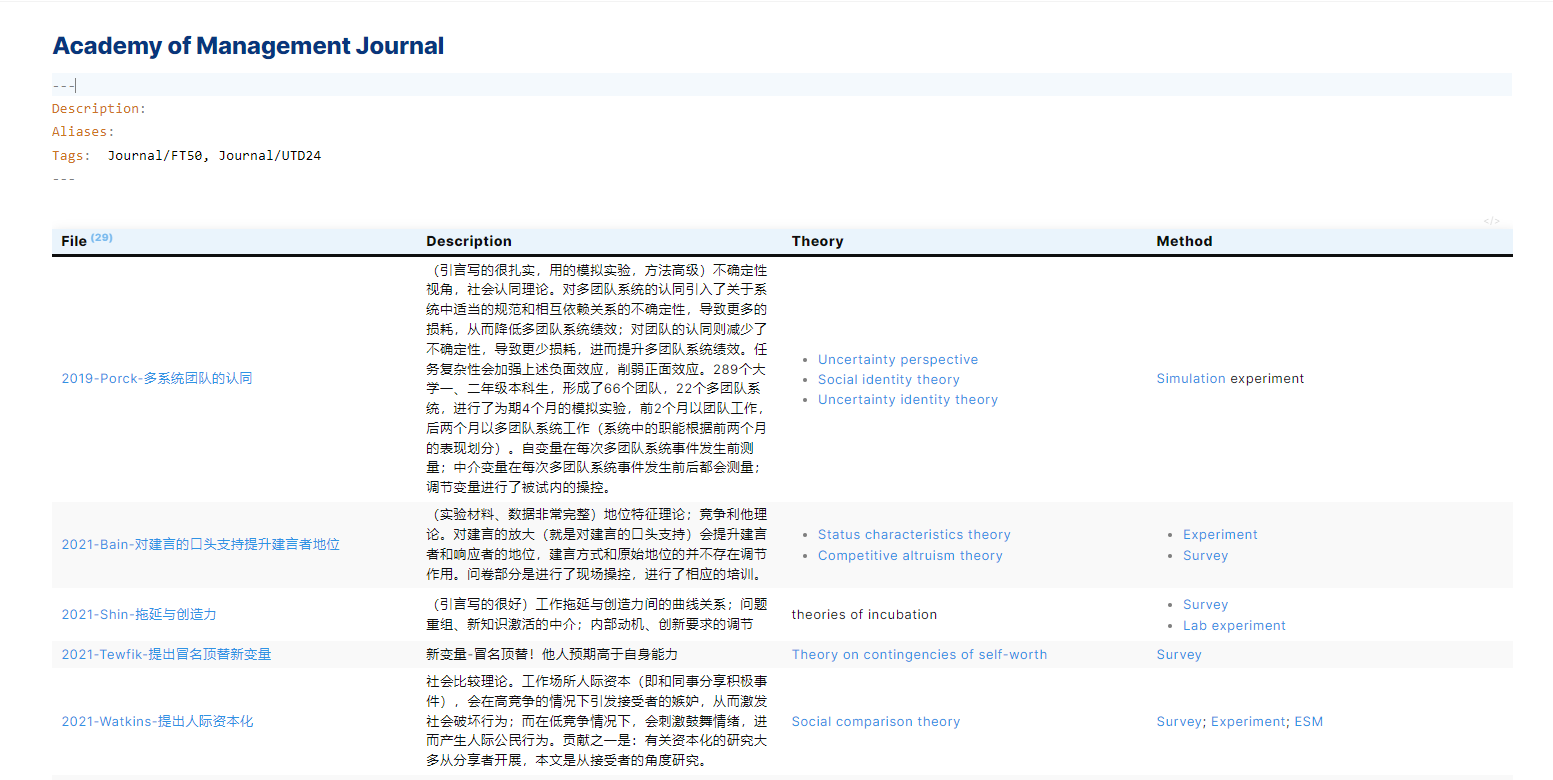The image size is (1553, 780).
Task: Click the description text of 2021-Bain row
Action: tap(597, 544)
